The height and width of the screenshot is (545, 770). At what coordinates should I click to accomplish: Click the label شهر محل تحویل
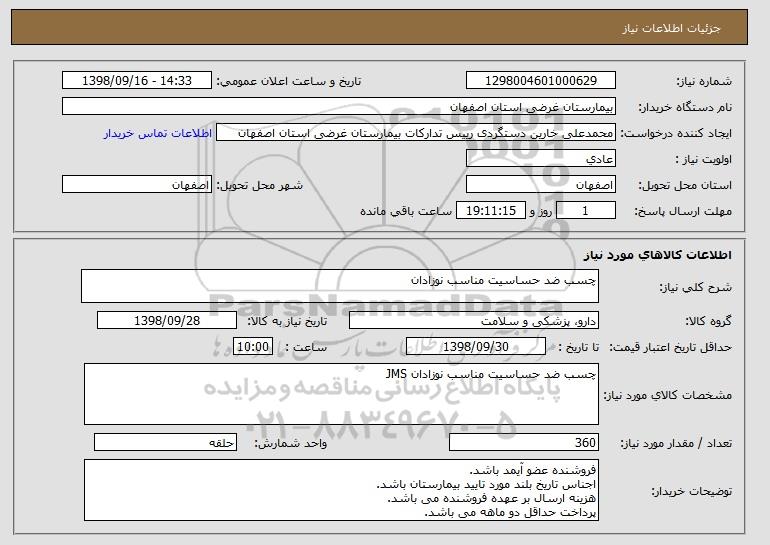(260, 185)
